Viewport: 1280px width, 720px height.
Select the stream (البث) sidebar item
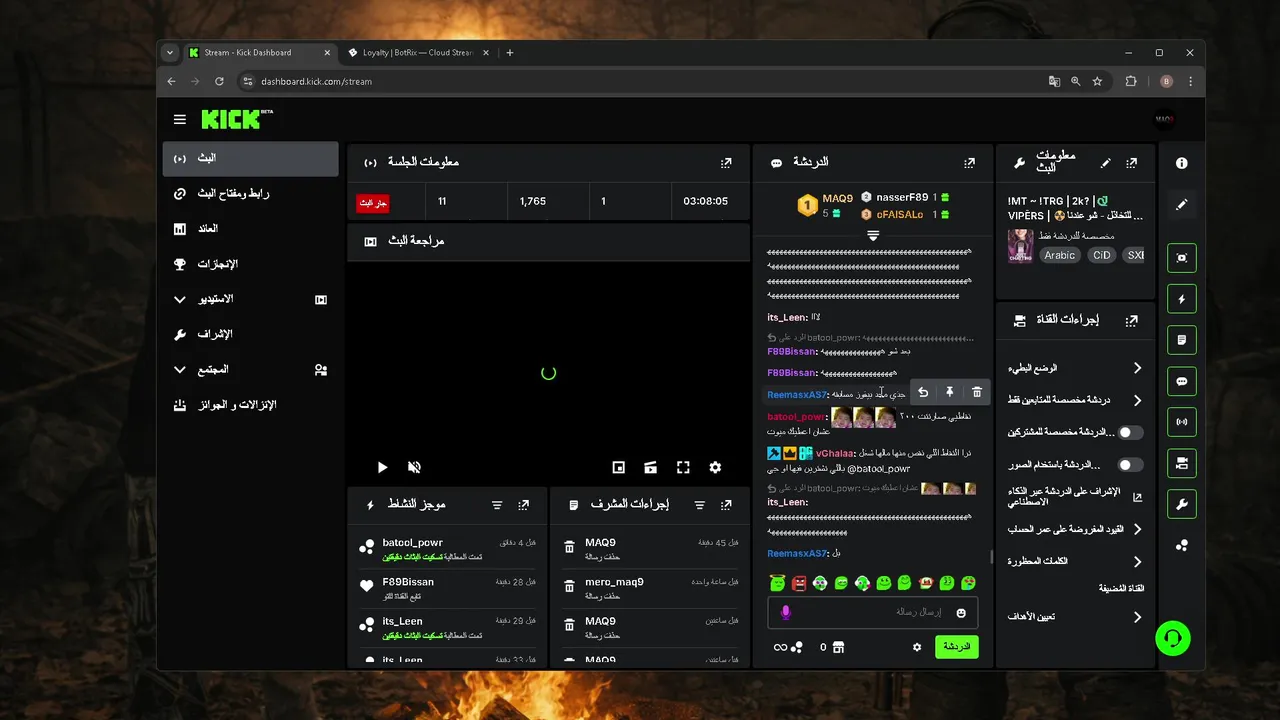coord(250,158)
